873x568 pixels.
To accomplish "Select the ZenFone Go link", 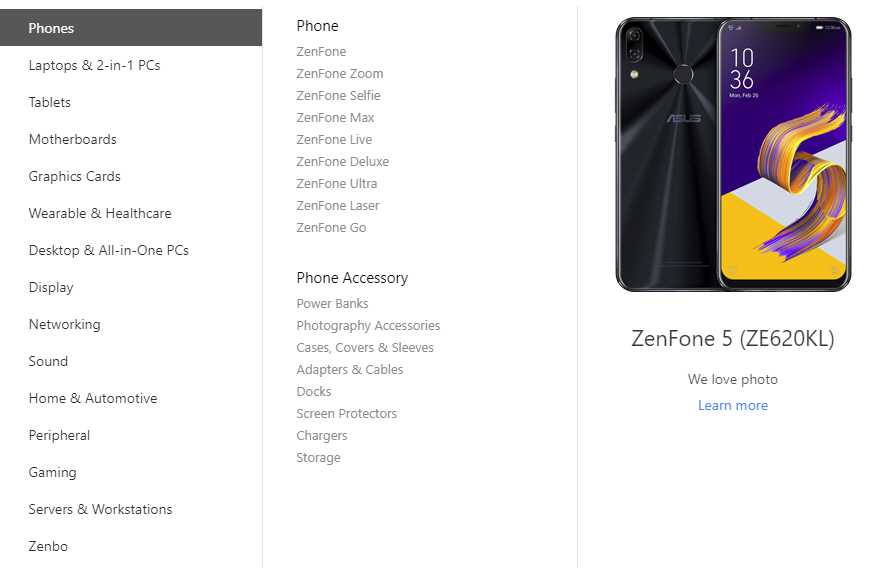I will point(331,227).
